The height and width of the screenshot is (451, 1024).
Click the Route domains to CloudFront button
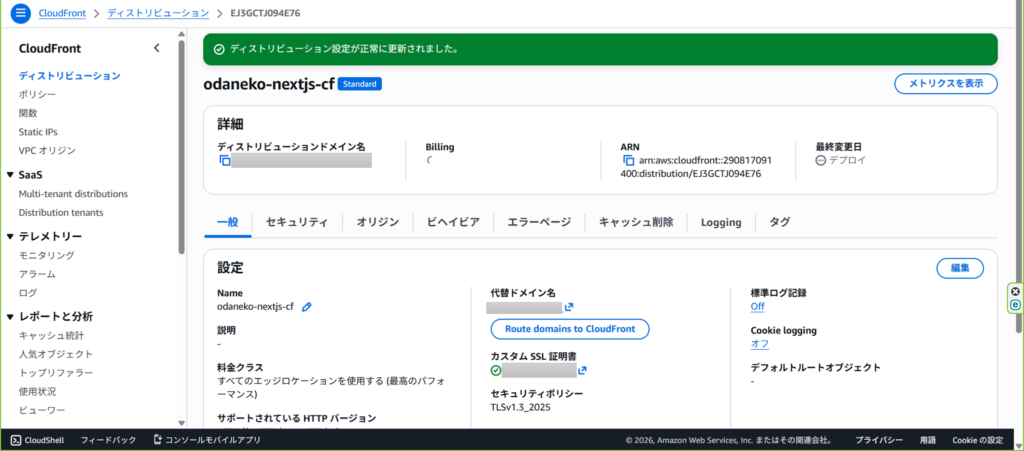[x=570, y=329]
